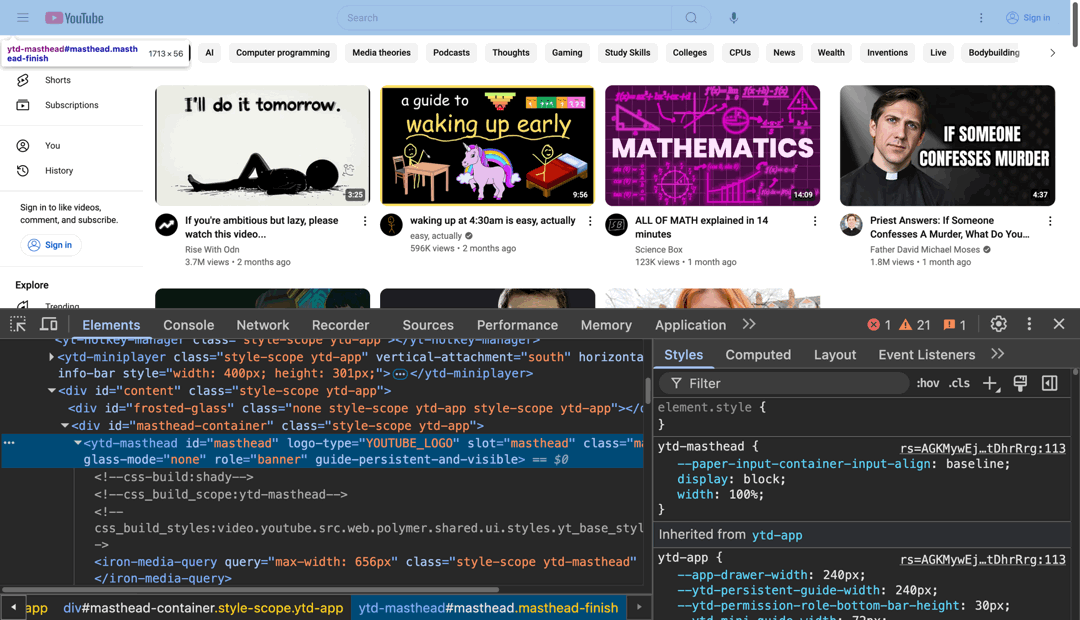
Task: Select the Media theories chip
Action: (381, 53)
